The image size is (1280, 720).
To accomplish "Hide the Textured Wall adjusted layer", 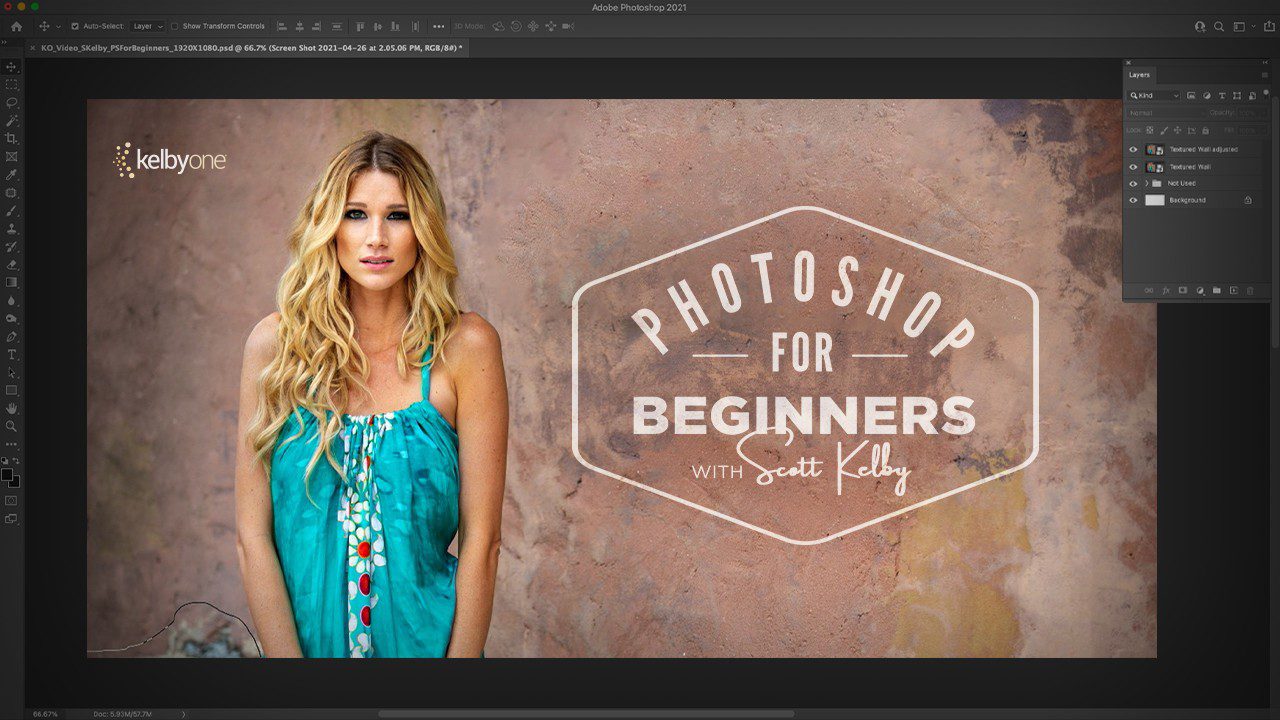I will point(1133,149).
